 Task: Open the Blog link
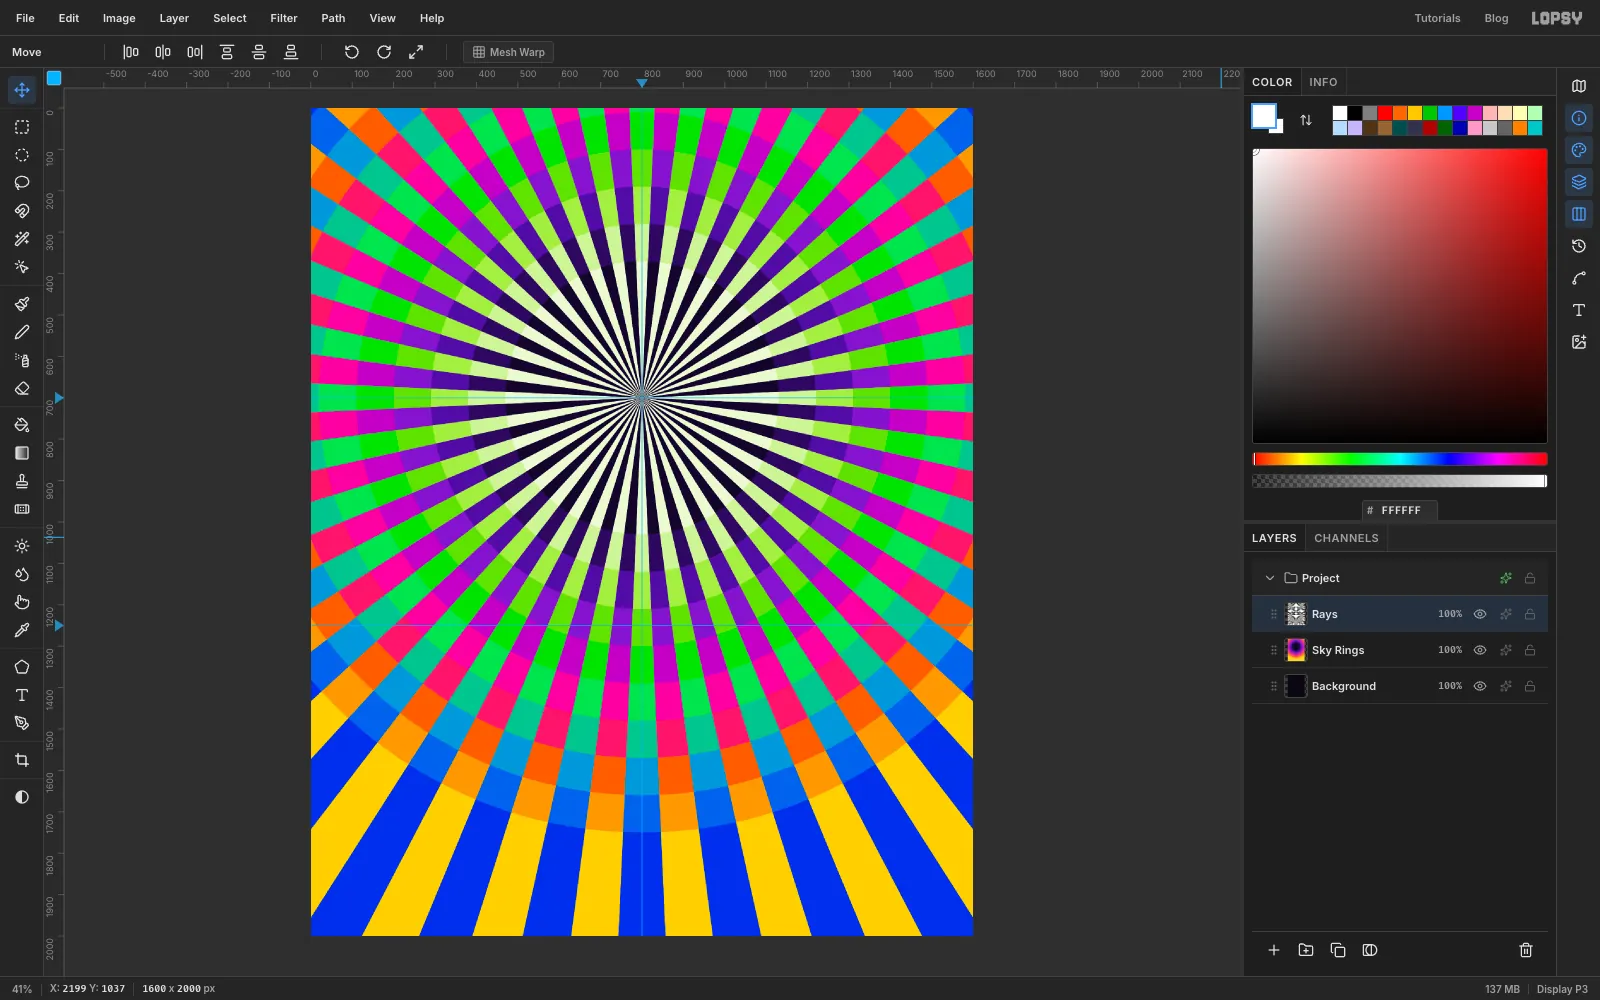[x=1496, y=18]
